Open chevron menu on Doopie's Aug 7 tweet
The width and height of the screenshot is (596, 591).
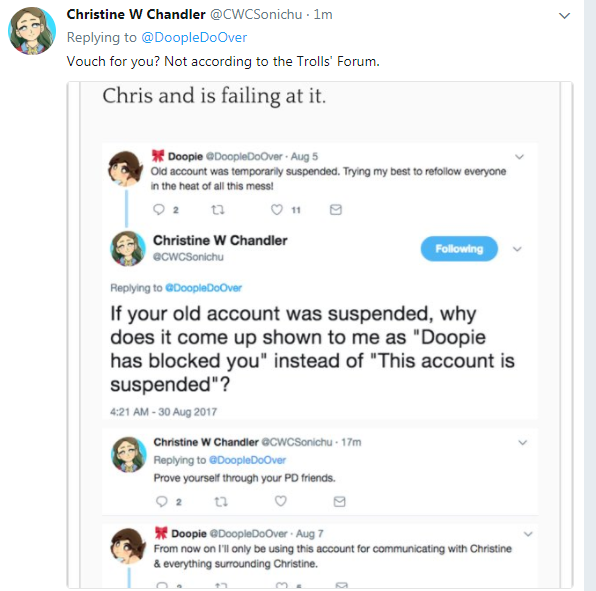coord(528,534)
